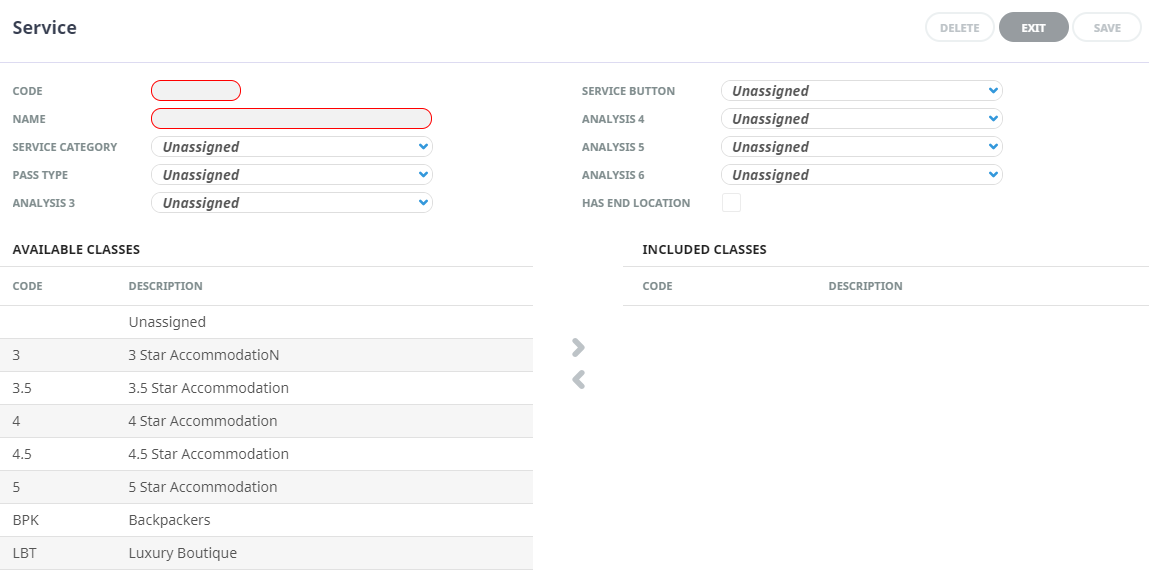
Task: Click the left arrow to remove a class
Action: [x=578, y=379]
